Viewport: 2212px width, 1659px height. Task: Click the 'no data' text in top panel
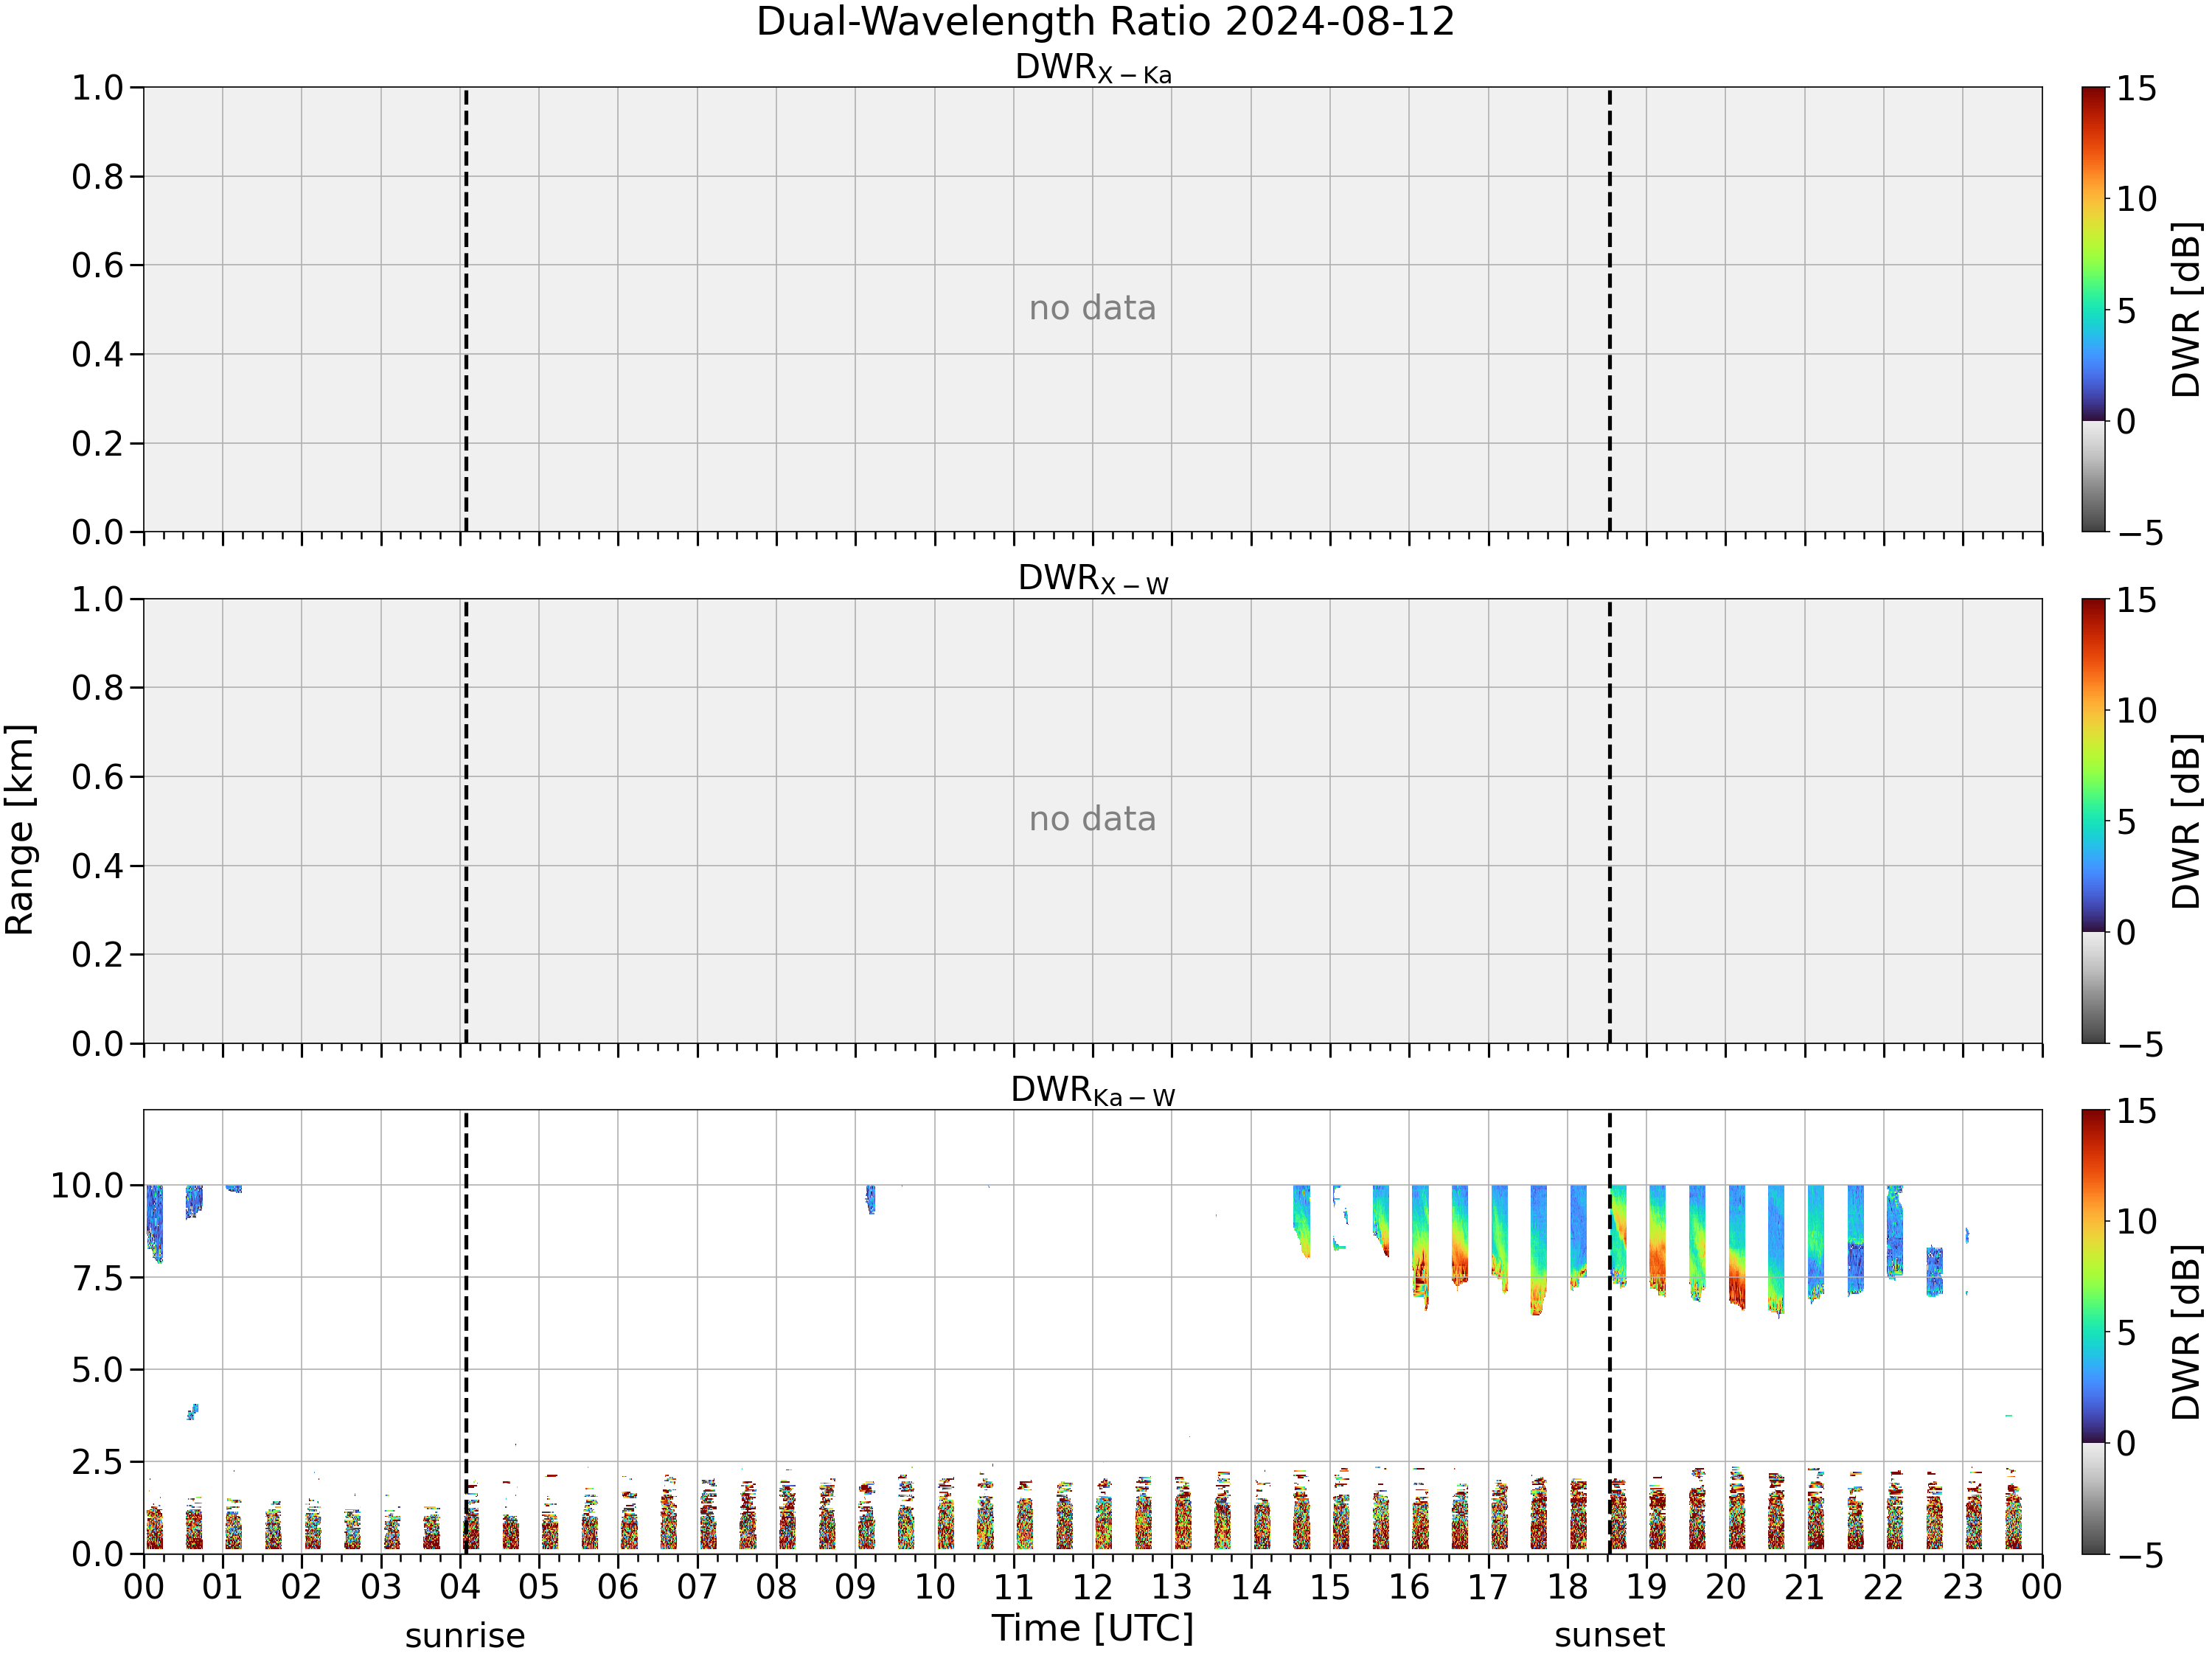point(1093,308)
